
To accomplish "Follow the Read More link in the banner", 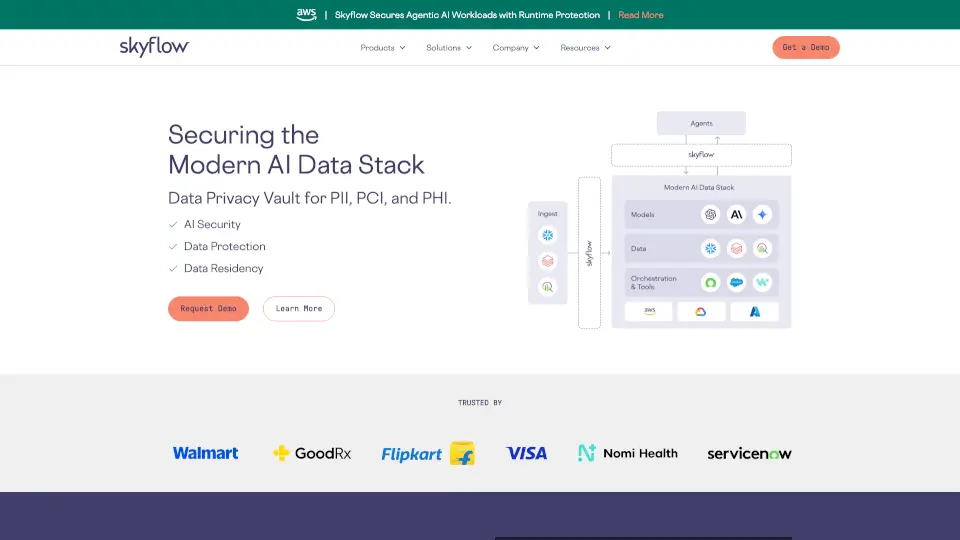I will 641,15.
